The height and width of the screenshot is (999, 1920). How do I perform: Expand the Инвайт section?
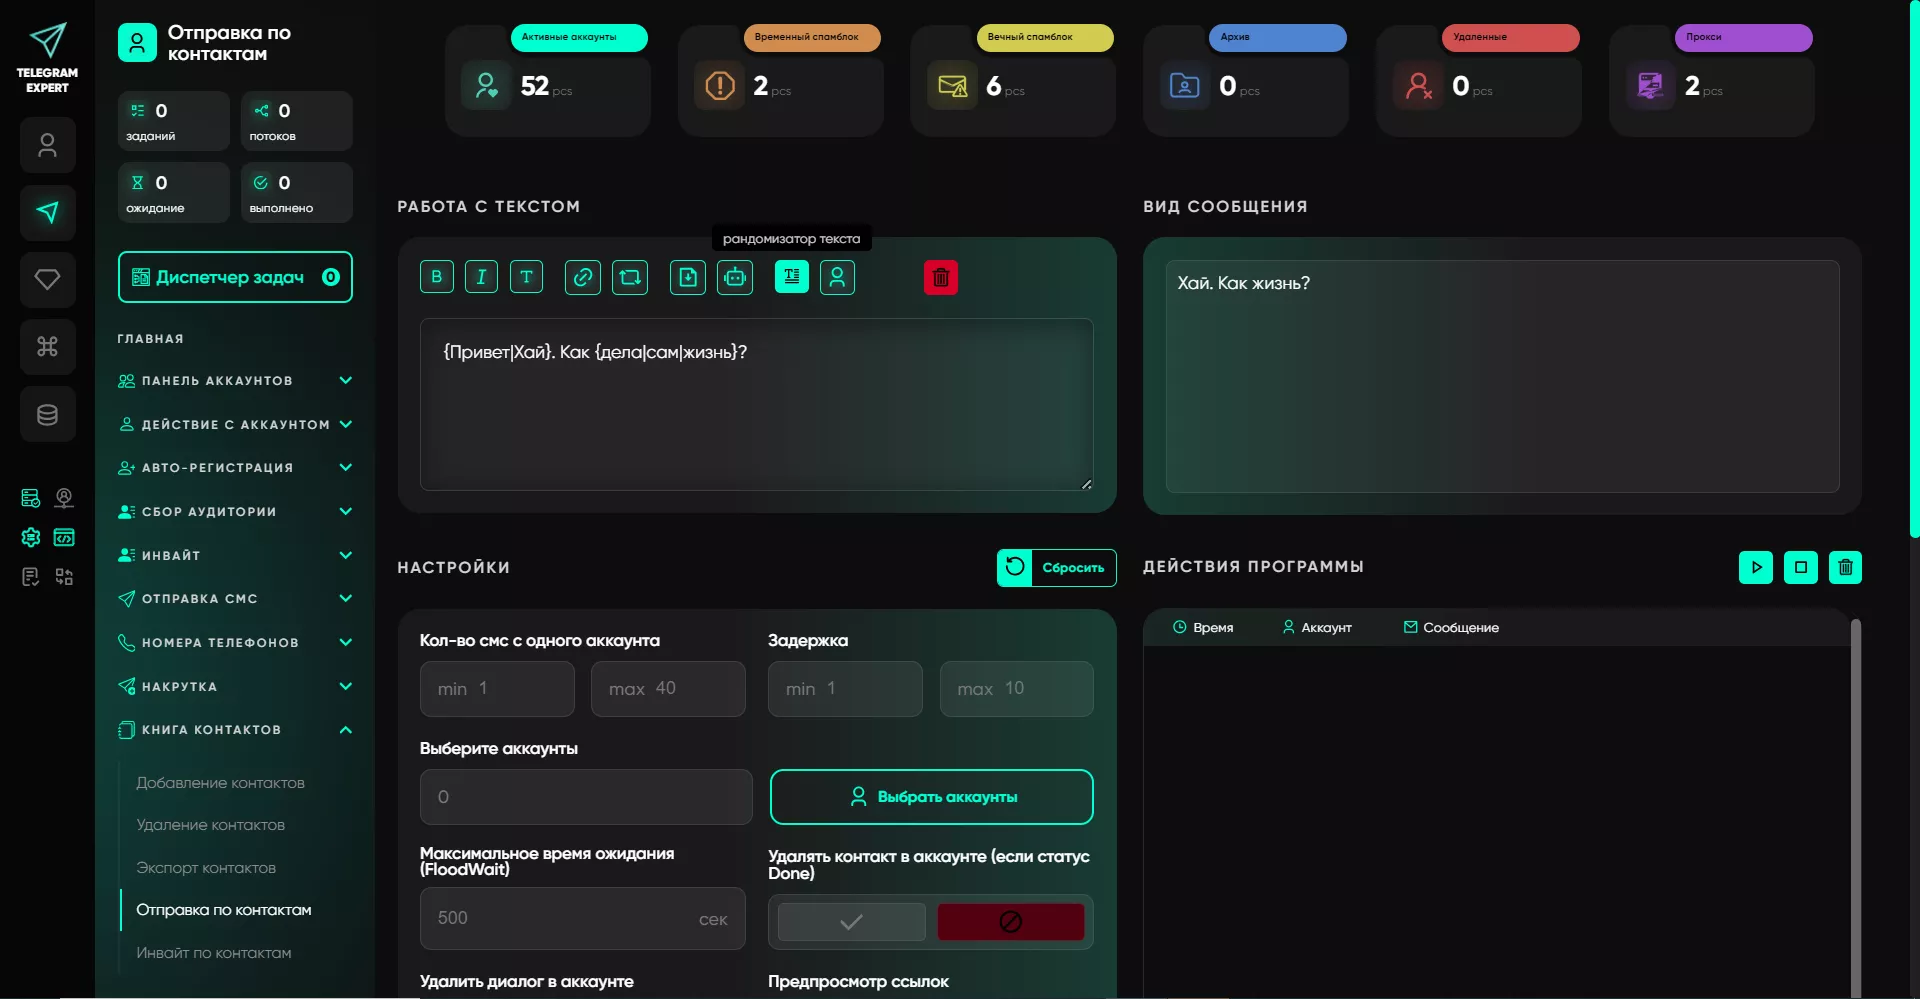point(235,555)
